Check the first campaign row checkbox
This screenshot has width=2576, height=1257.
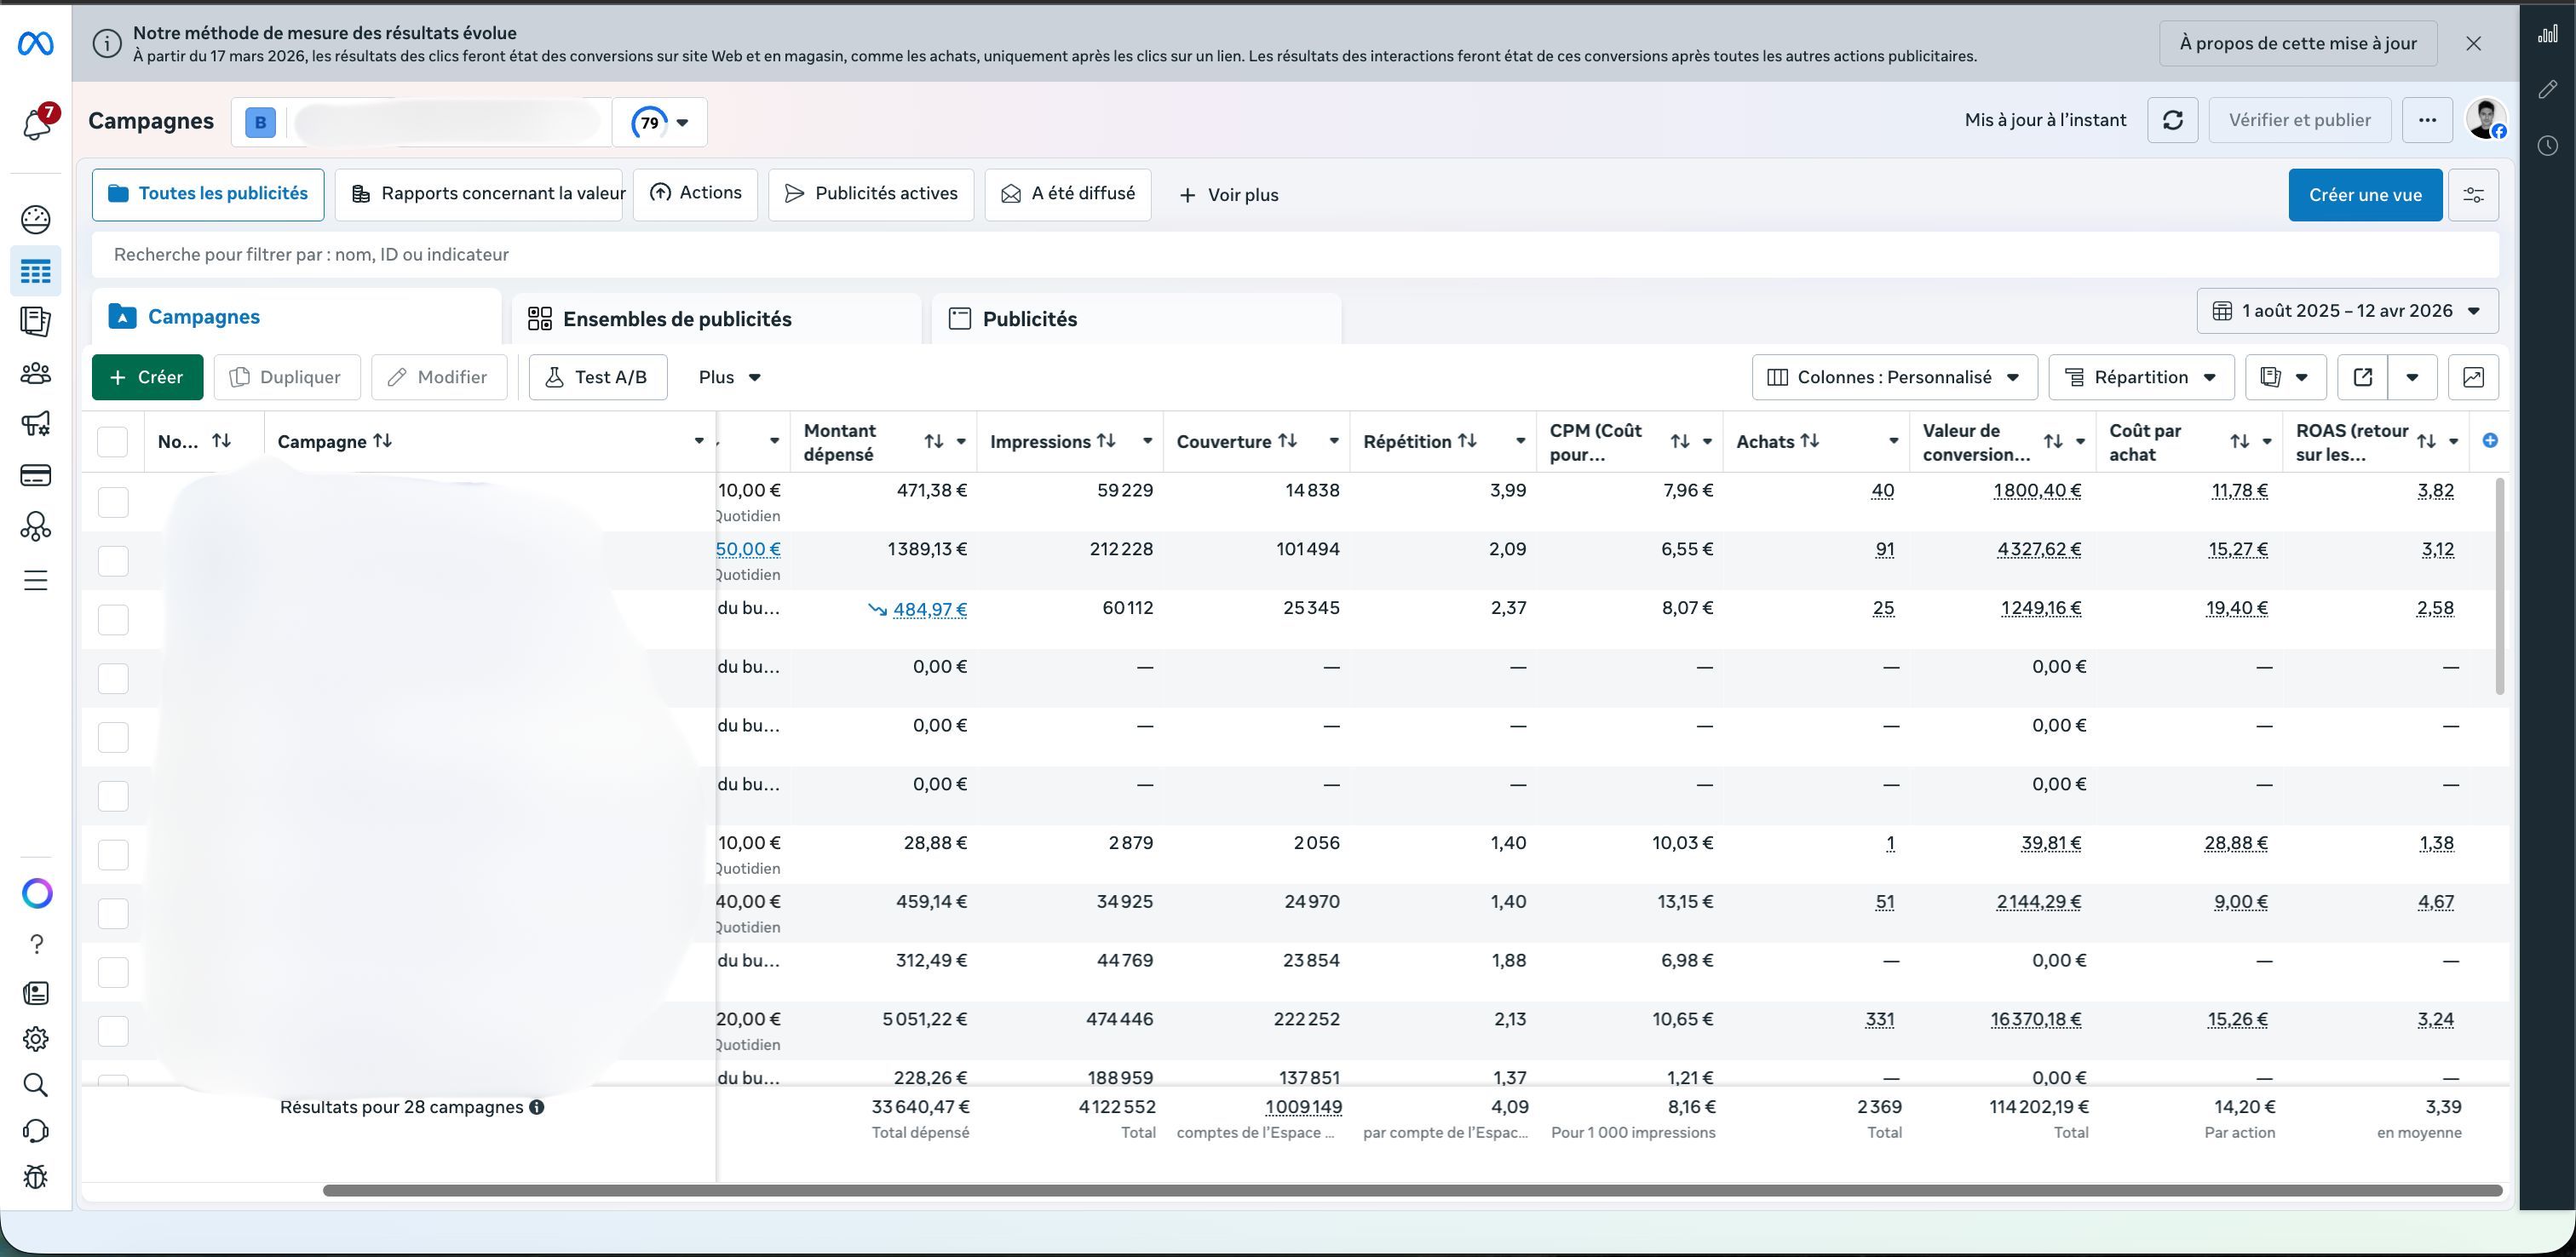(x=113, y=502)
